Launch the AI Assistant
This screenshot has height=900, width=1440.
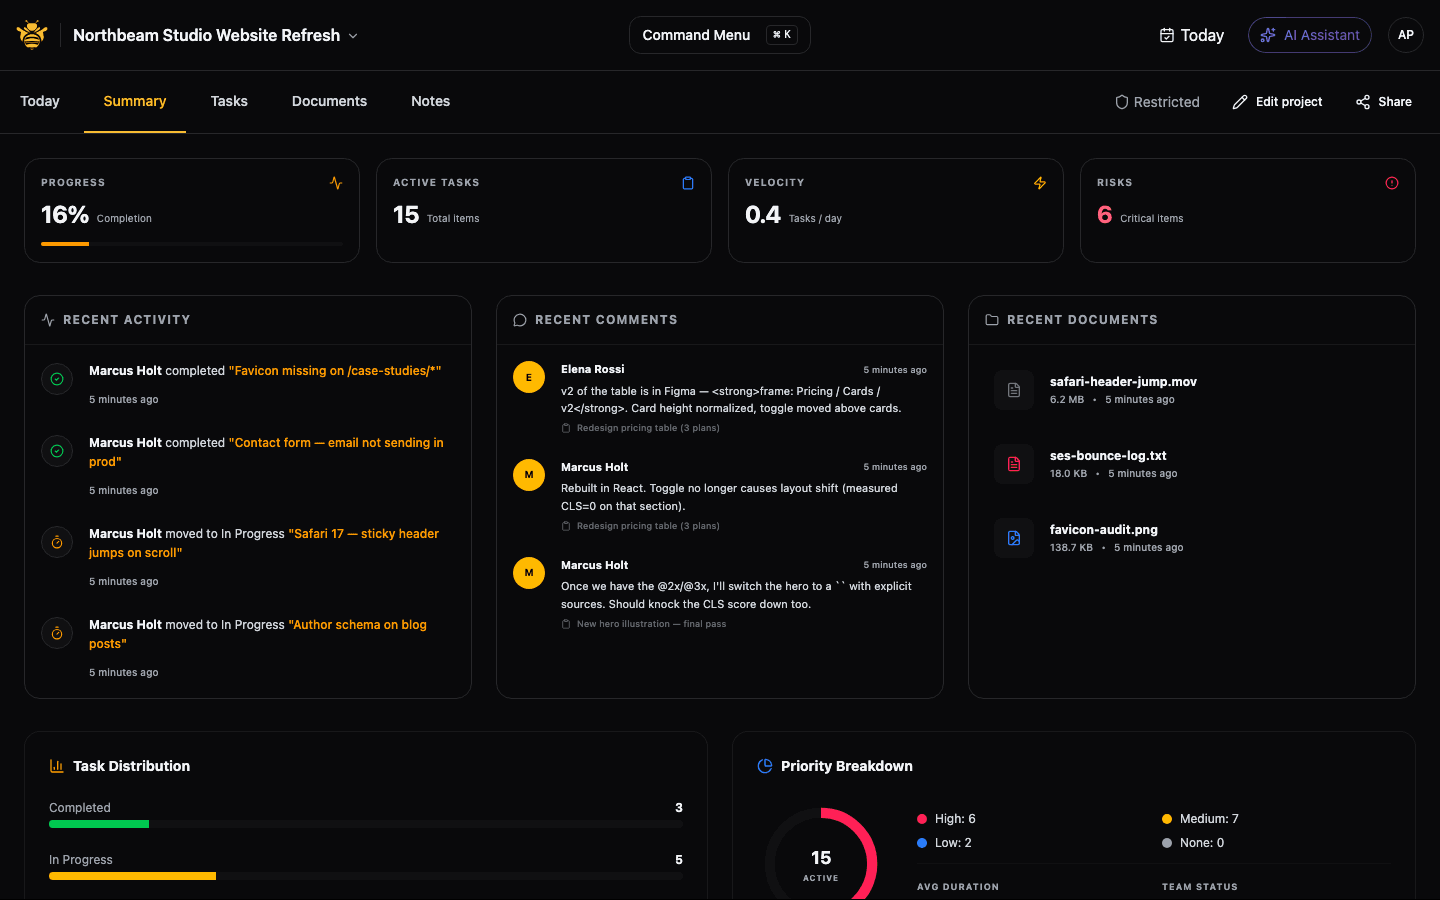(x=1309, y=35)
